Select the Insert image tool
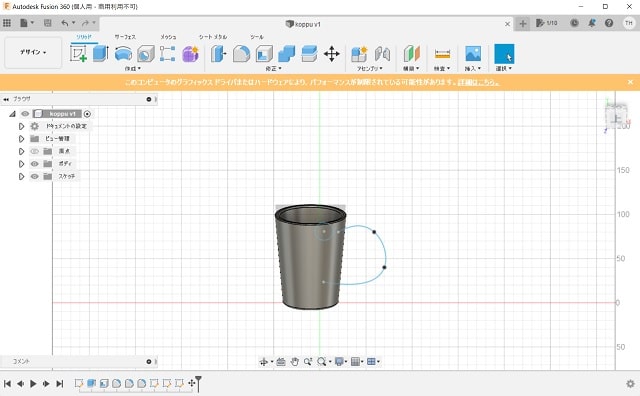This screenshot has height=396, width=640. [x=473, y=53]
